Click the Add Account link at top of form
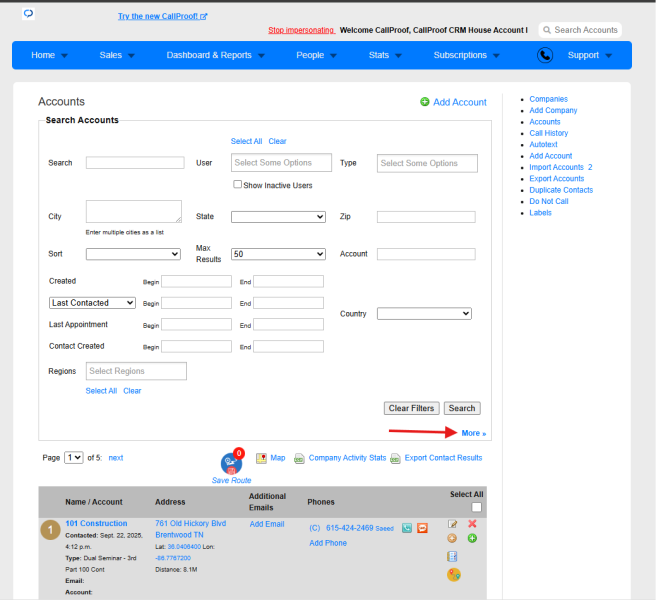This screenshot has height=600, width=656. pos(460,102)
